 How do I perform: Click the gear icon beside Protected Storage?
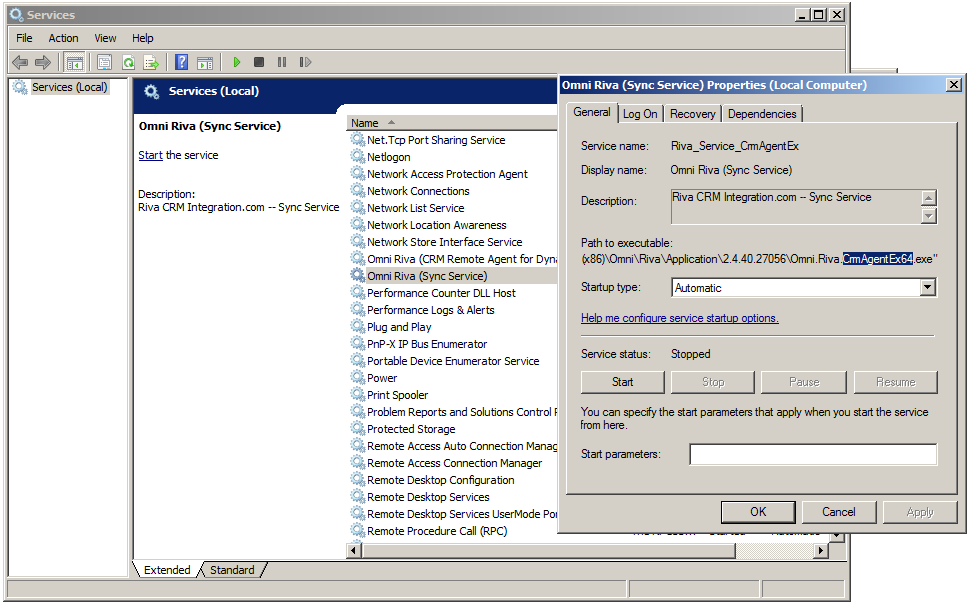click(x=358, y=428)
